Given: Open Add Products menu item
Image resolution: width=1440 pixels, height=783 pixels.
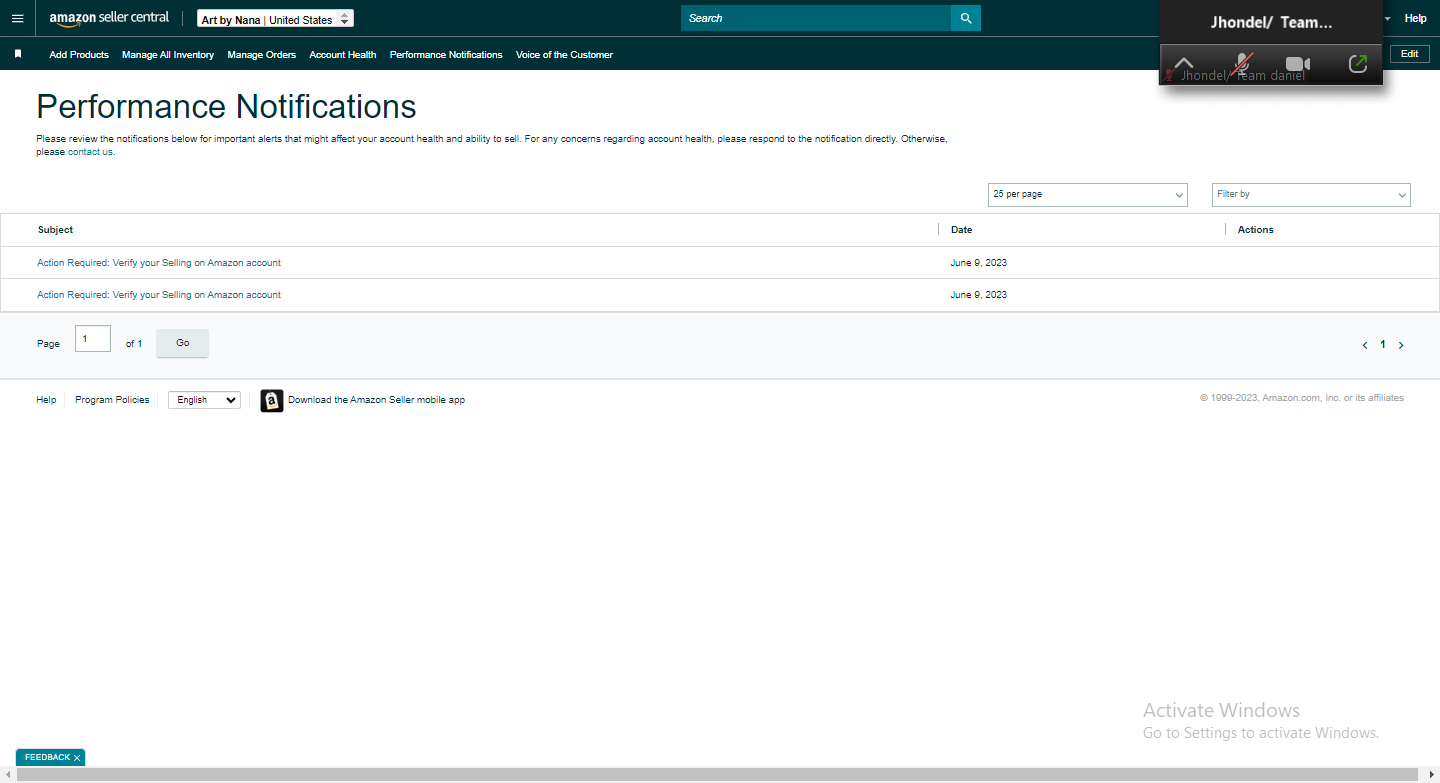Looking at the screenshot, I should pos(79,55).
